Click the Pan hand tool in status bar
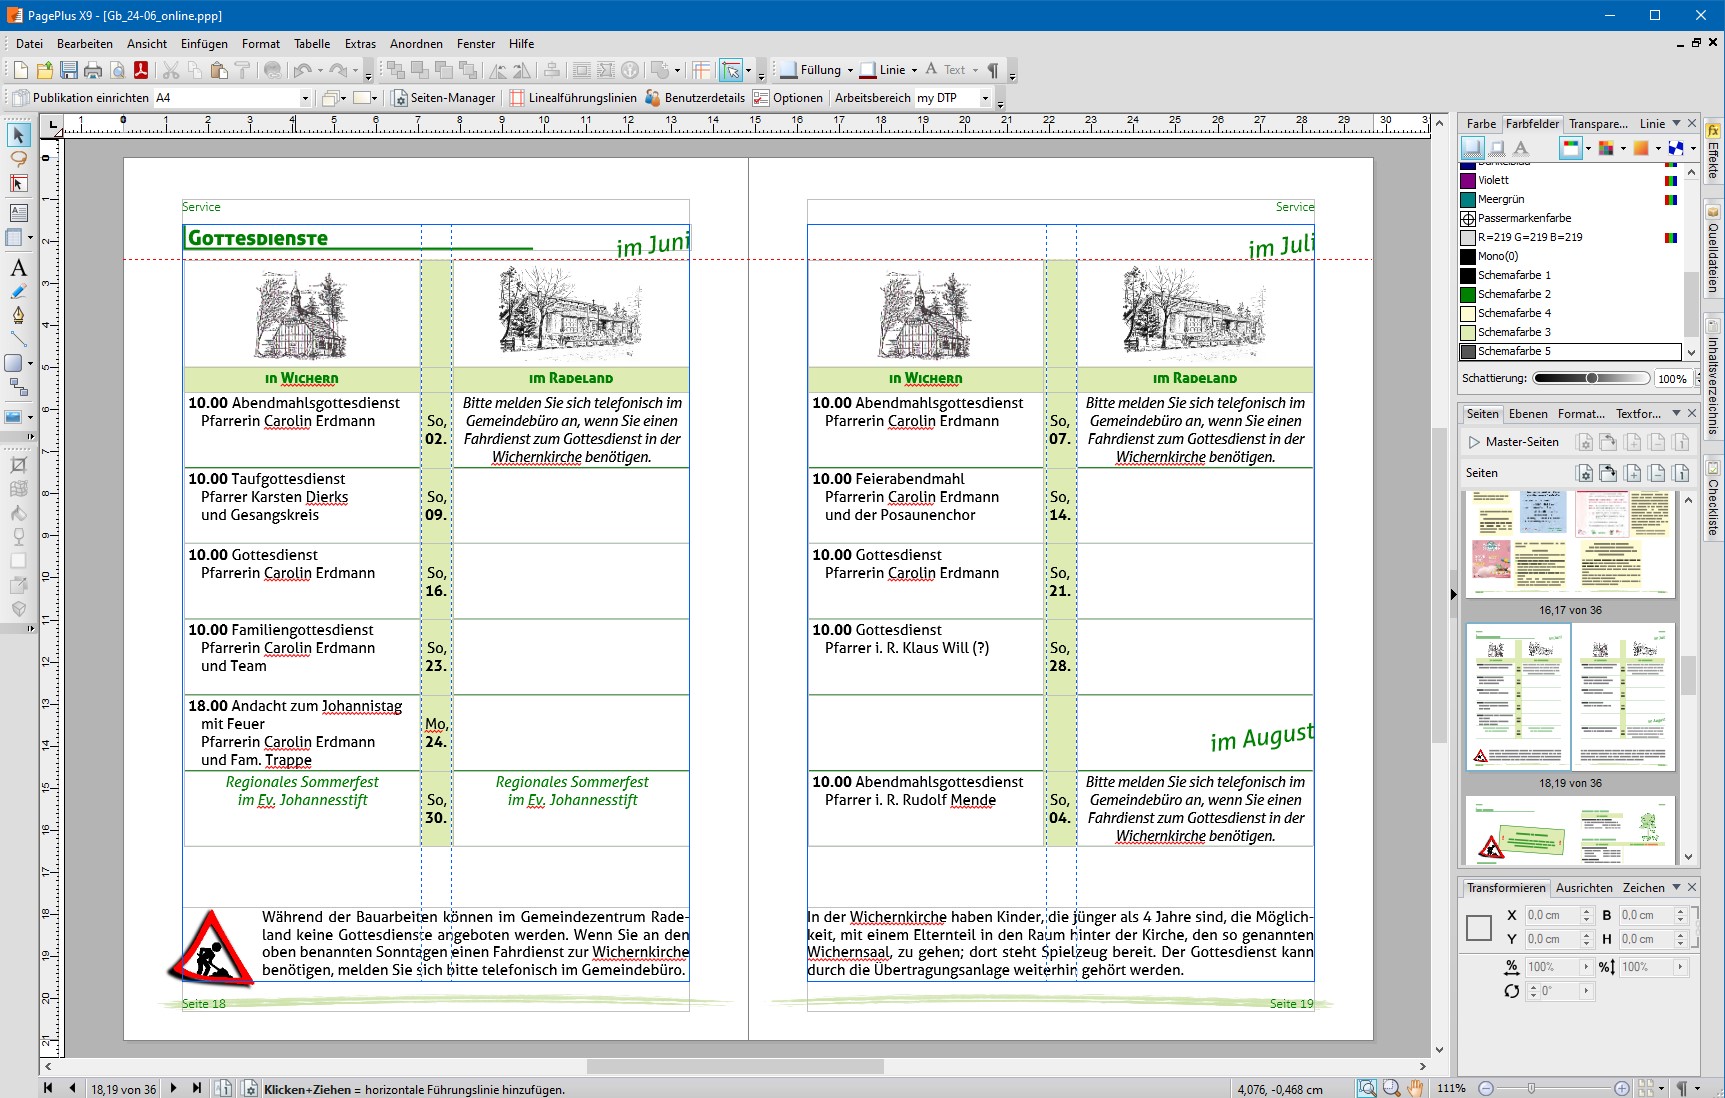The image size is (1725, 1098). point(1415,1088)
